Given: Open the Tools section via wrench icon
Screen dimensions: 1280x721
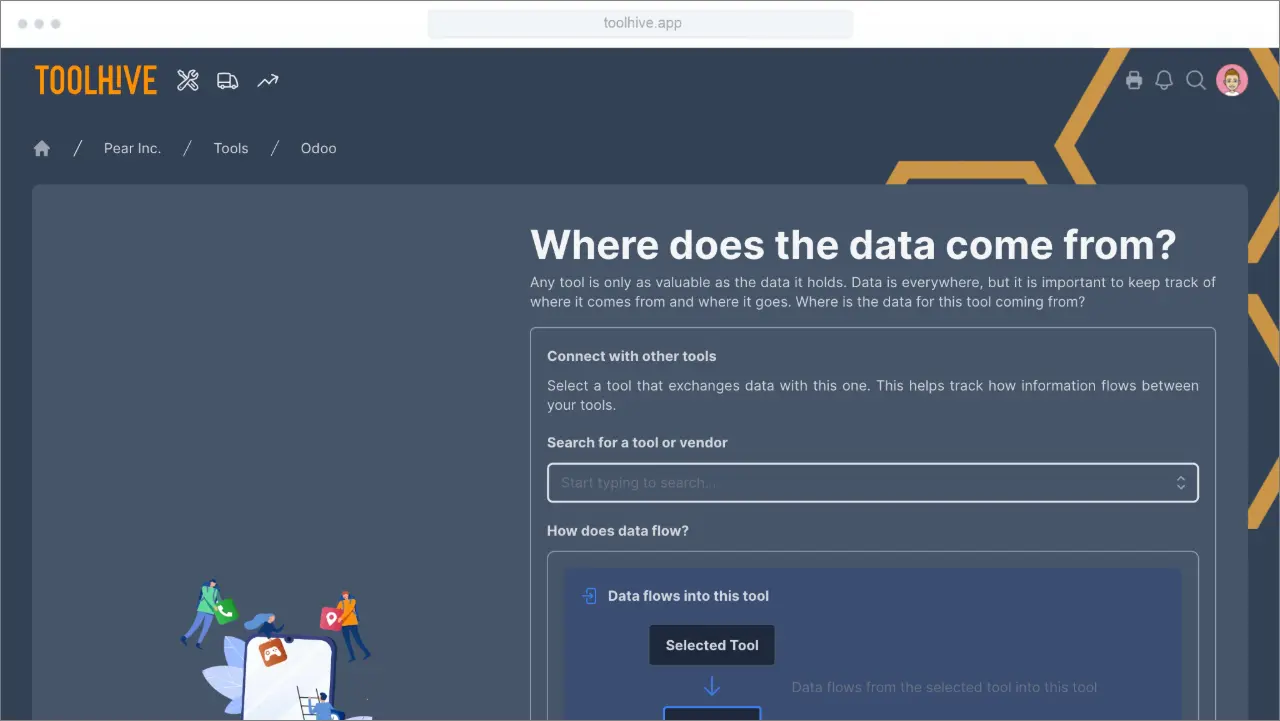Looking at the screenshot, I should tap(187, 80).
